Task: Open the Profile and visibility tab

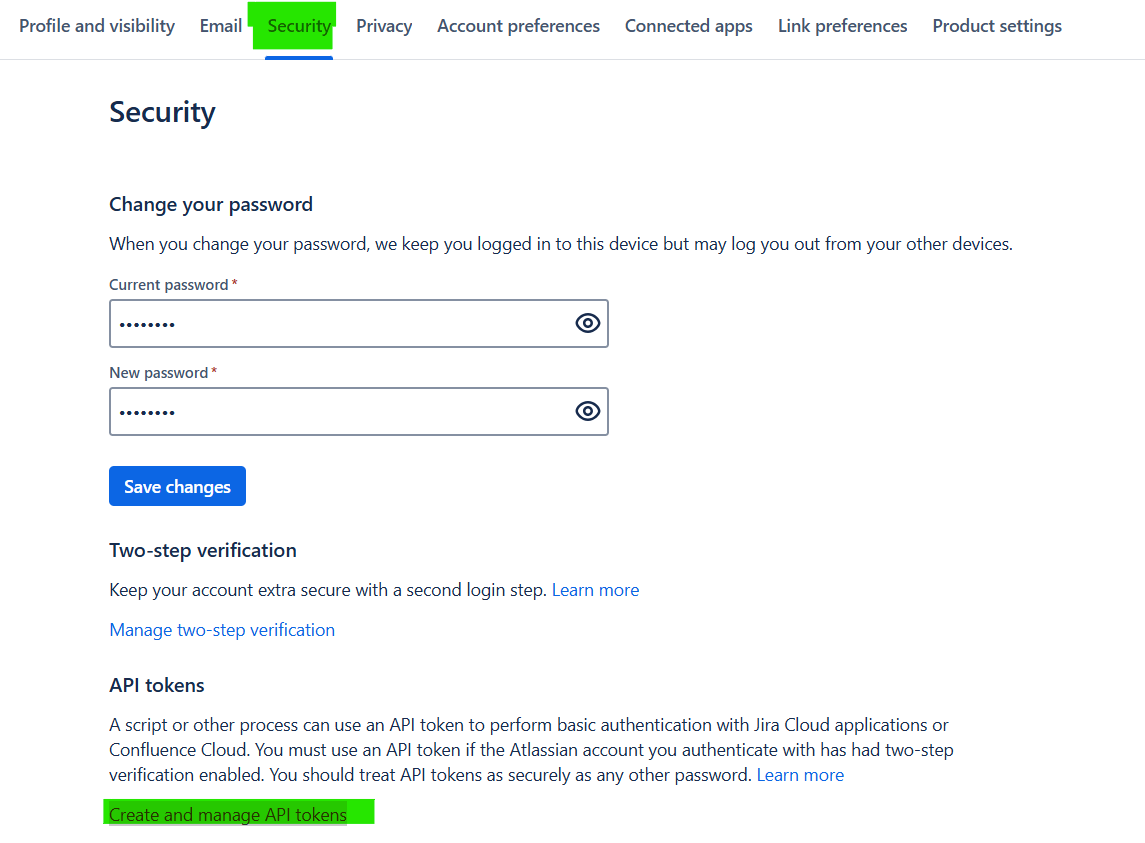Action: click(x=97, y=26)
